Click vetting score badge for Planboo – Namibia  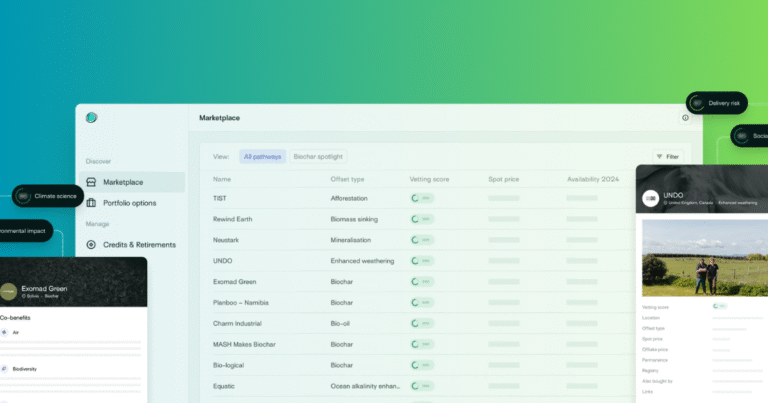click(x=422, y=303)
